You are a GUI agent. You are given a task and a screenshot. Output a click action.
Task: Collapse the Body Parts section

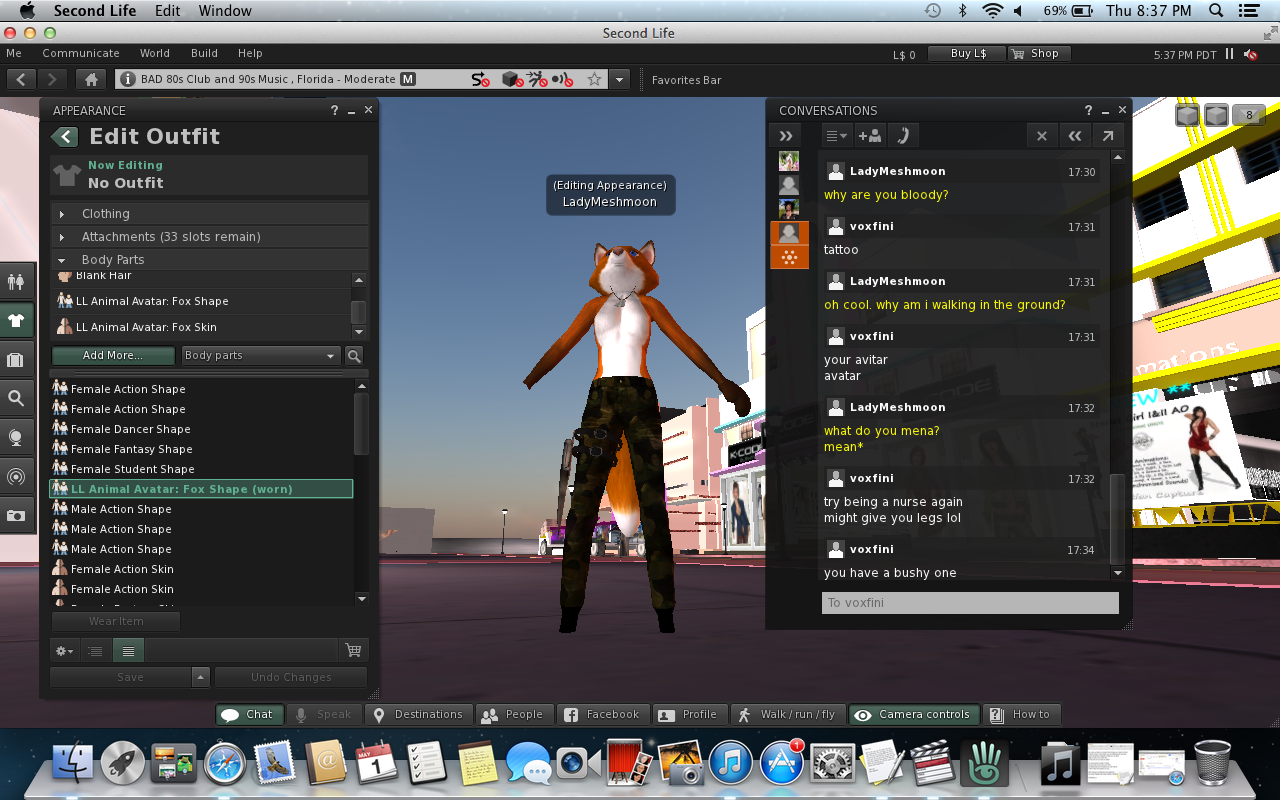click(210, 260)
